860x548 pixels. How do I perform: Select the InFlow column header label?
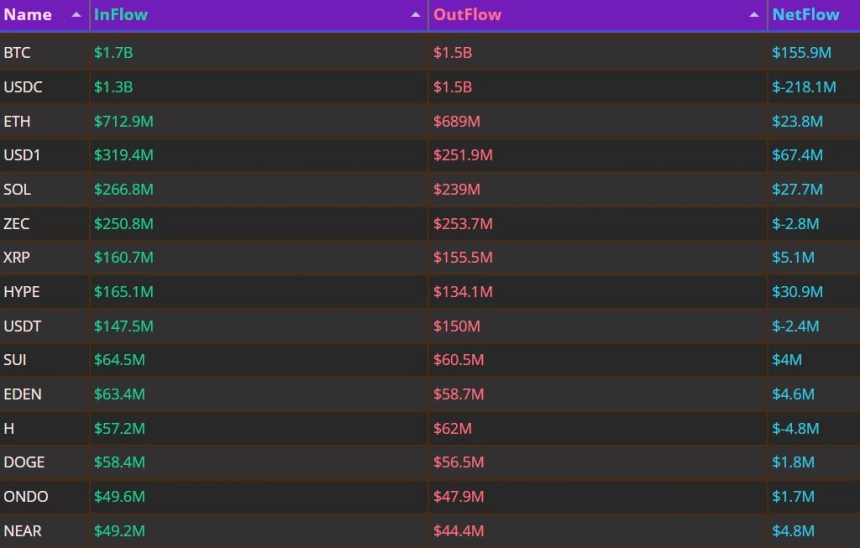click(x=121, y=14)
